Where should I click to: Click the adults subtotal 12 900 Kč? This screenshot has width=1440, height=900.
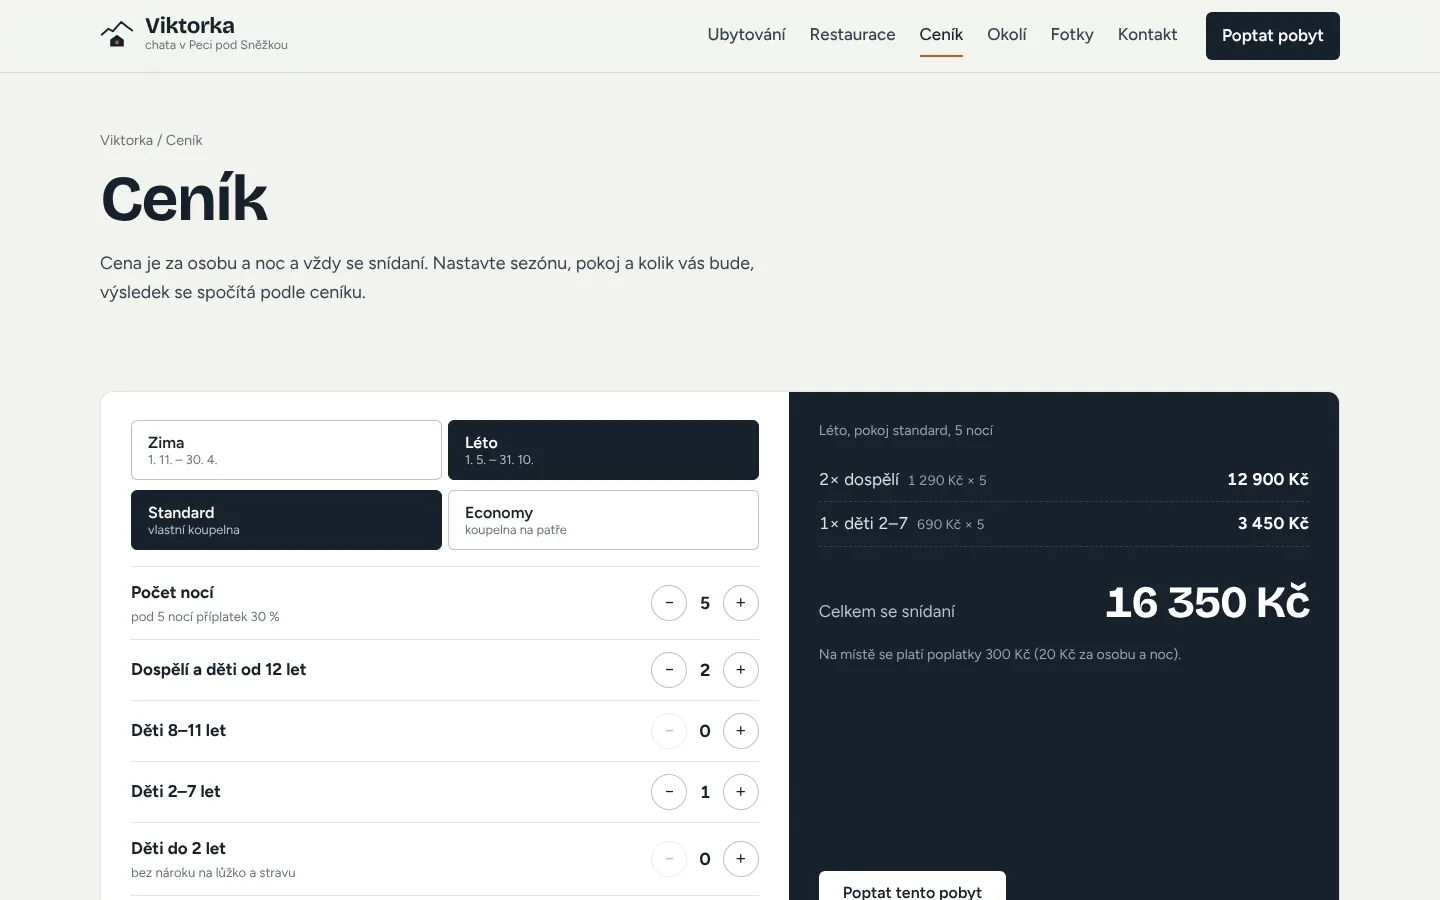(x=1268, y=479)
